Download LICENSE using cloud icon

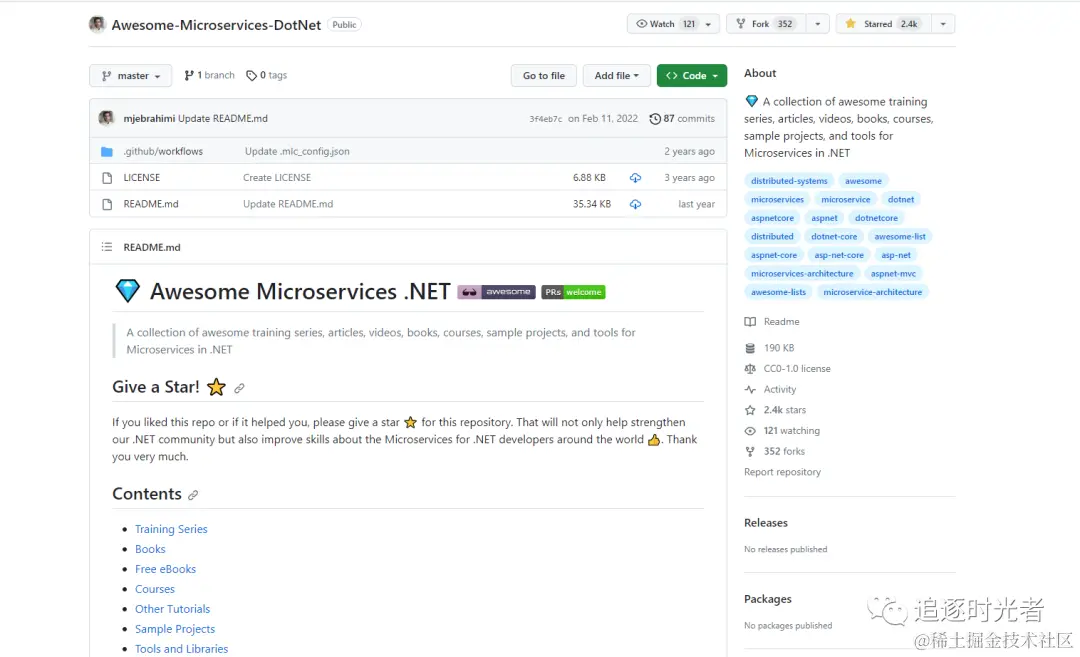pyautogui.click(x=635, y=178)
